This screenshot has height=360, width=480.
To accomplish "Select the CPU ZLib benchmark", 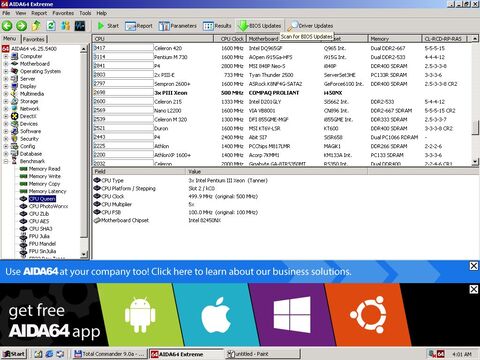I will pyautogui.click(x=39, y=214).
